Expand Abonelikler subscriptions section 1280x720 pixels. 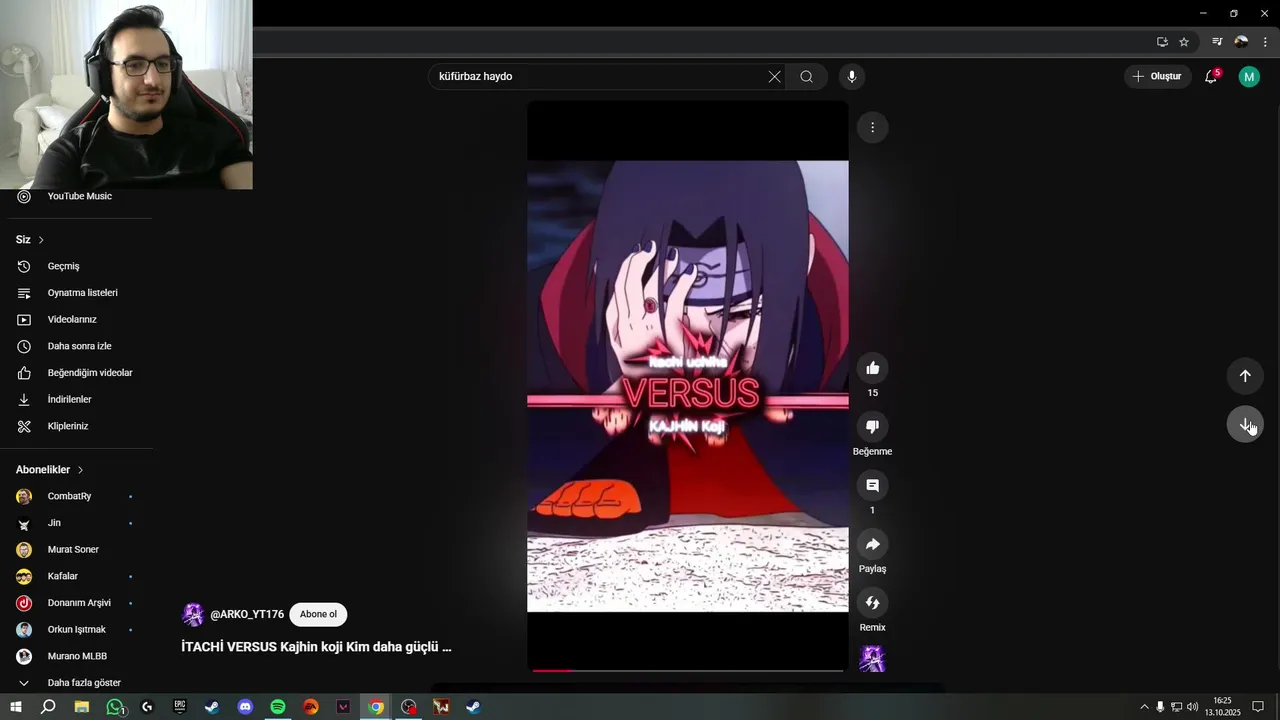(x=50, y=470)
